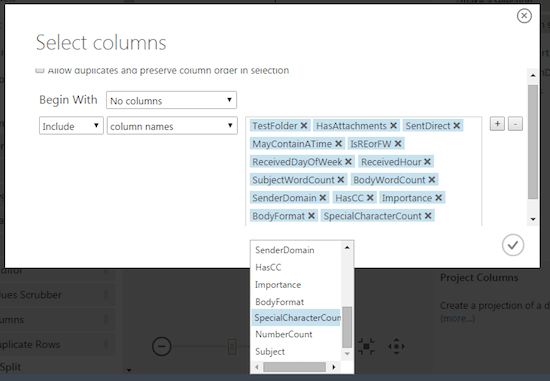Click the TestFolder tag label
This screenshot has width=550, height=381.
[x=275, y=126]
